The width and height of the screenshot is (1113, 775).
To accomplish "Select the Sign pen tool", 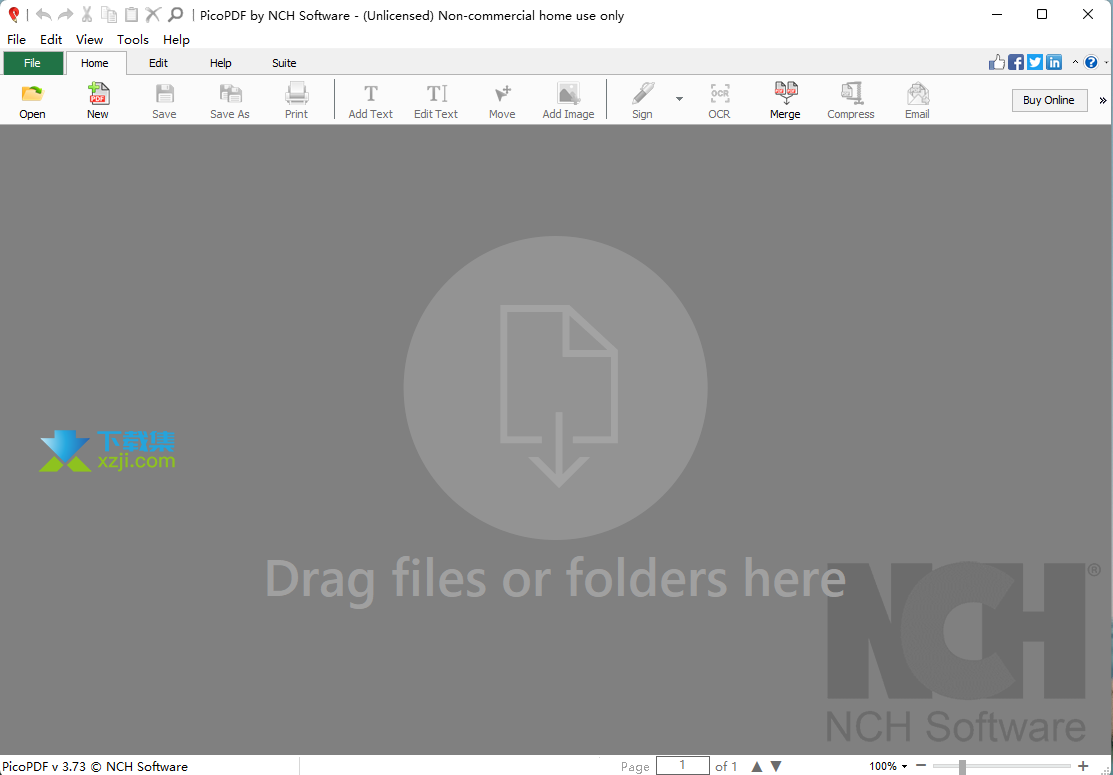I will (642, 100).
